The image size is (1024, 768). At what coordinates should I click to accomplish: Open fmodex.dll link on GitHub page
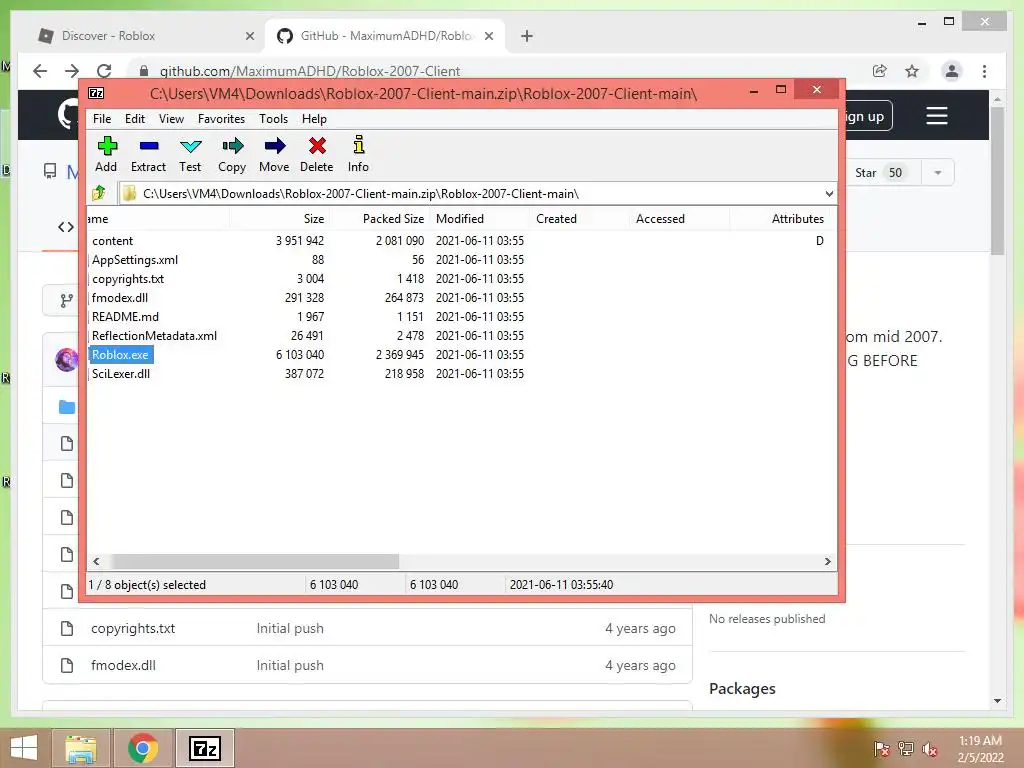(x=123, y=665)
